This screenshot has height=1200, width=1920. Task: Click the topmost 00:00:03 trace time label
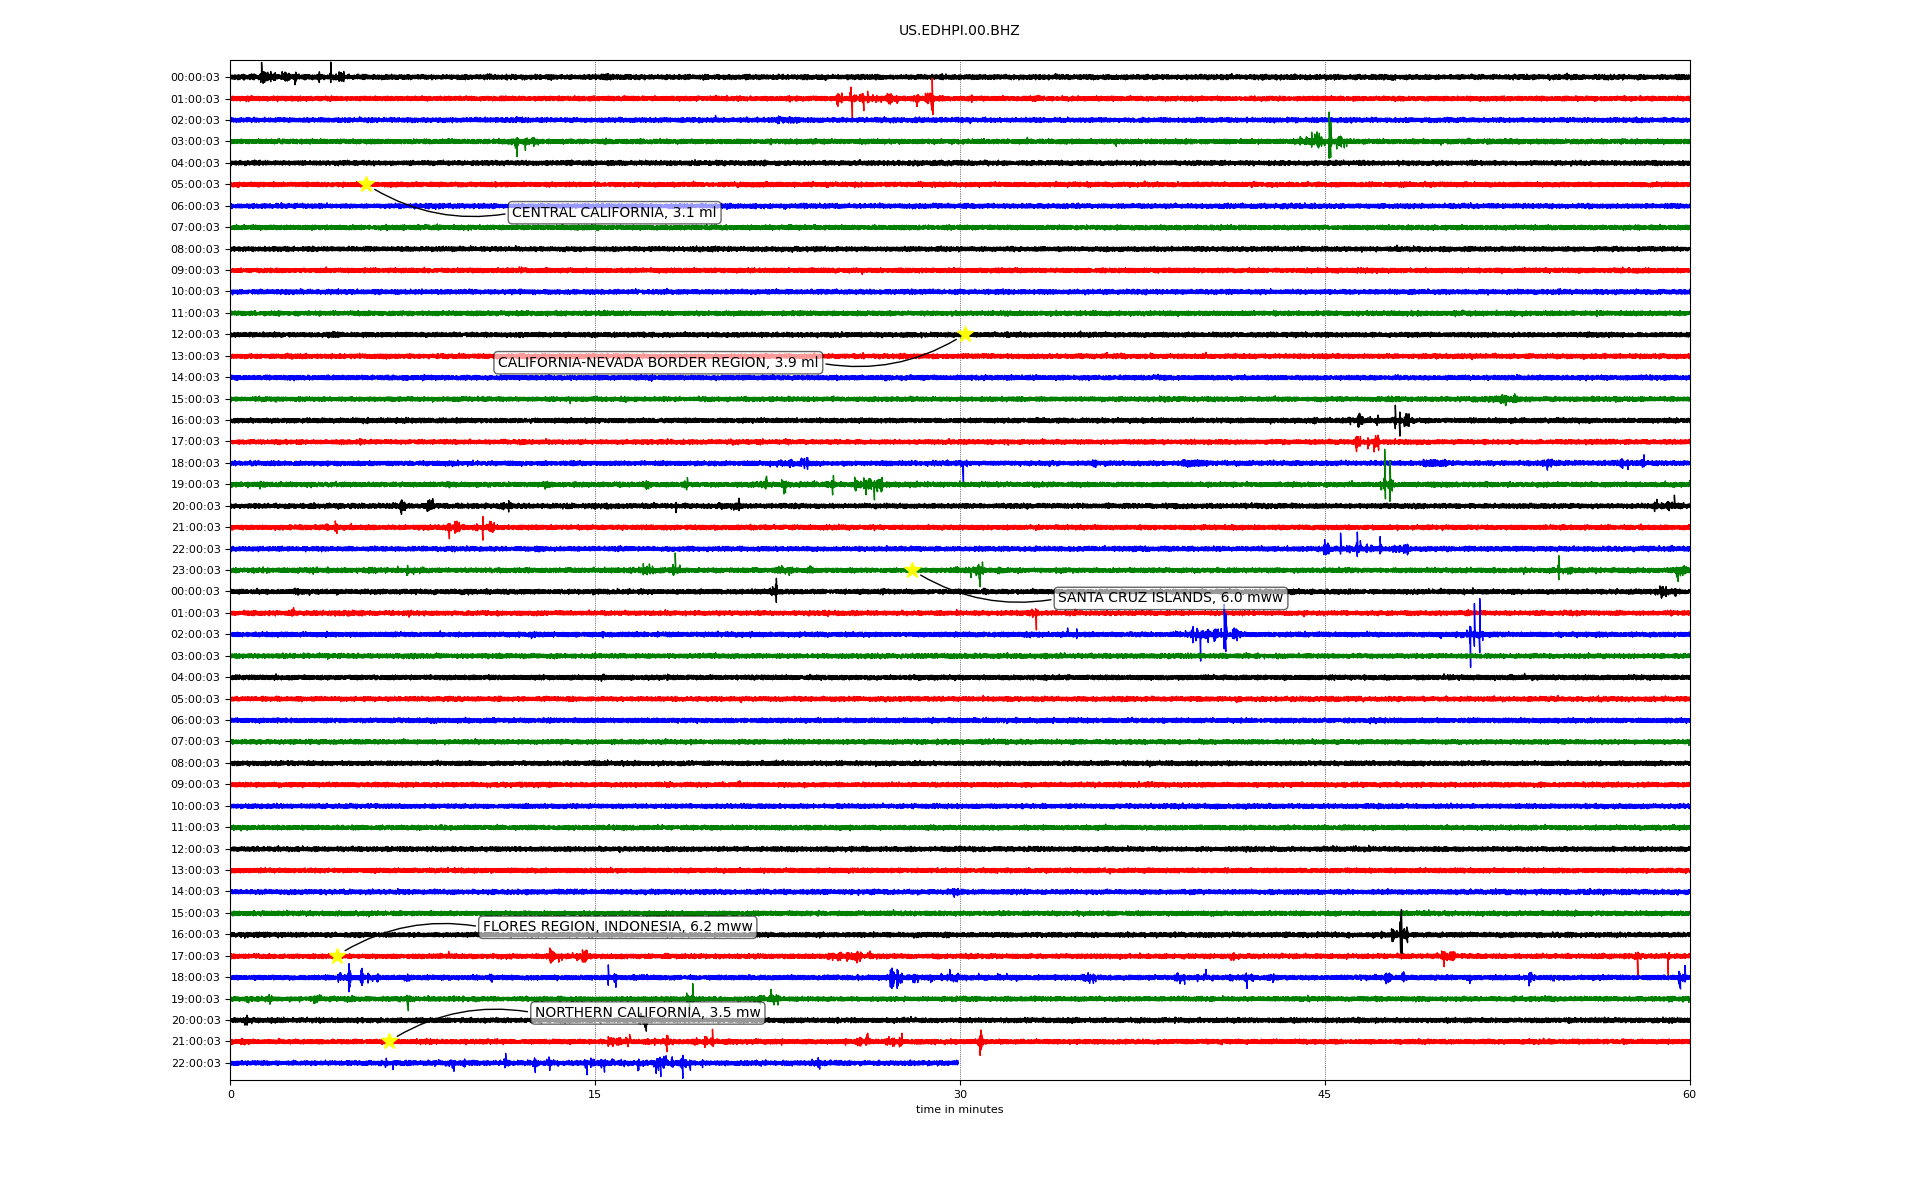(195, 77)
